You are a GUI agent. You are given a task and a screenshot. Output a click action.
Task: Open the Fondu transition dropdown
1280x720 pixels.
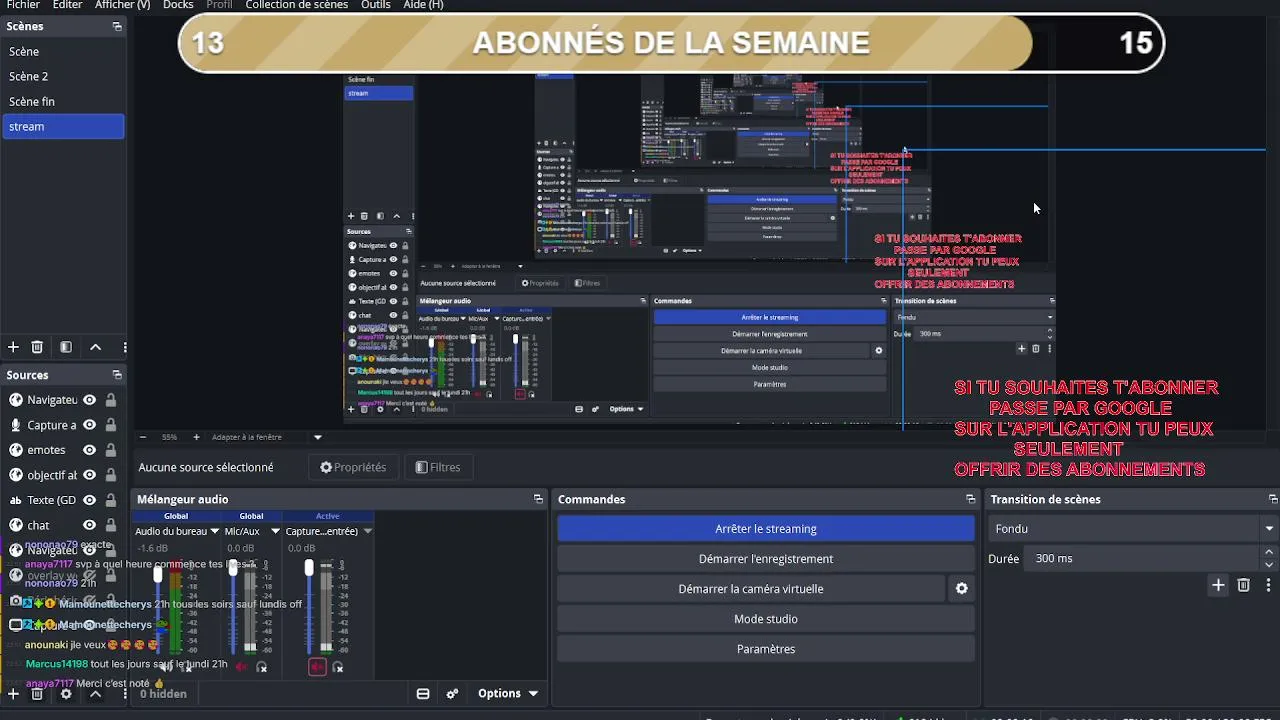coord(1132,529)
